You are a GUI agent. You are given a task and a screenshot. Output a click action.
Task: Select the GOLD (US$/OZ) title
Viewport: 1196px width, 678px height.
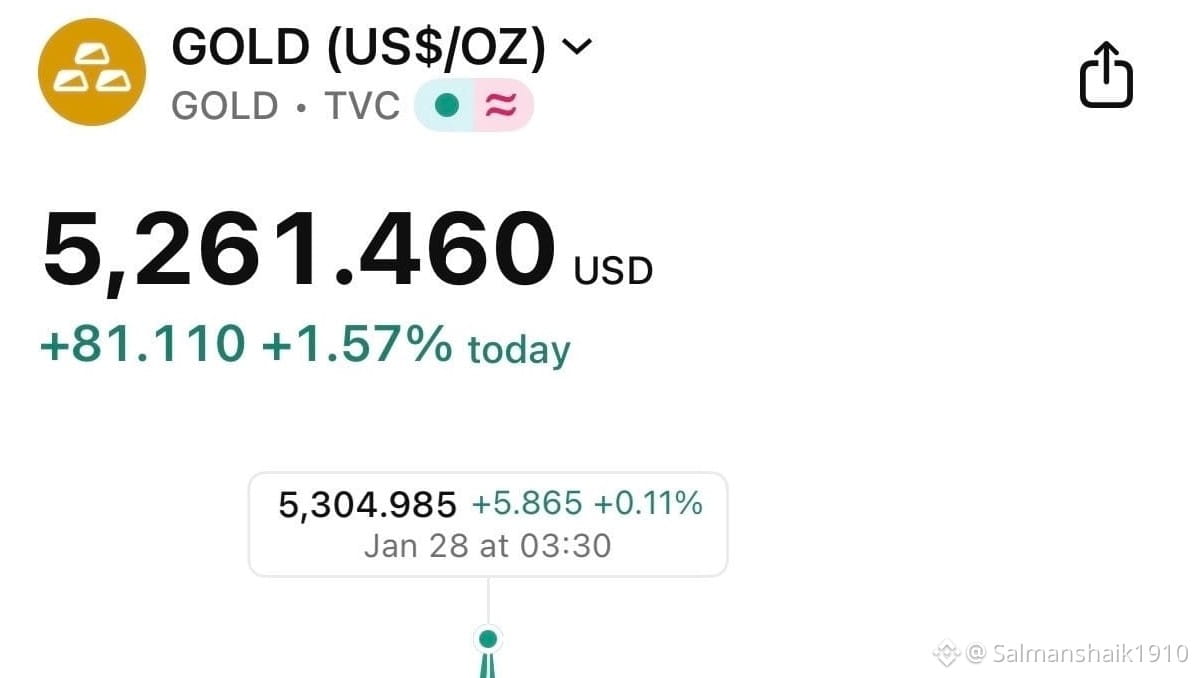point(358,47)
